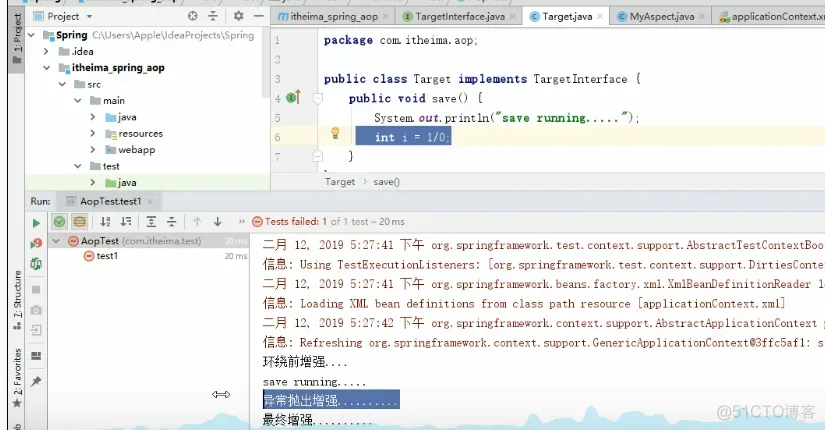This screenshot has height=430, width=825.
Task: Click locate file target icon in Project panel
Action: point(193,16)
